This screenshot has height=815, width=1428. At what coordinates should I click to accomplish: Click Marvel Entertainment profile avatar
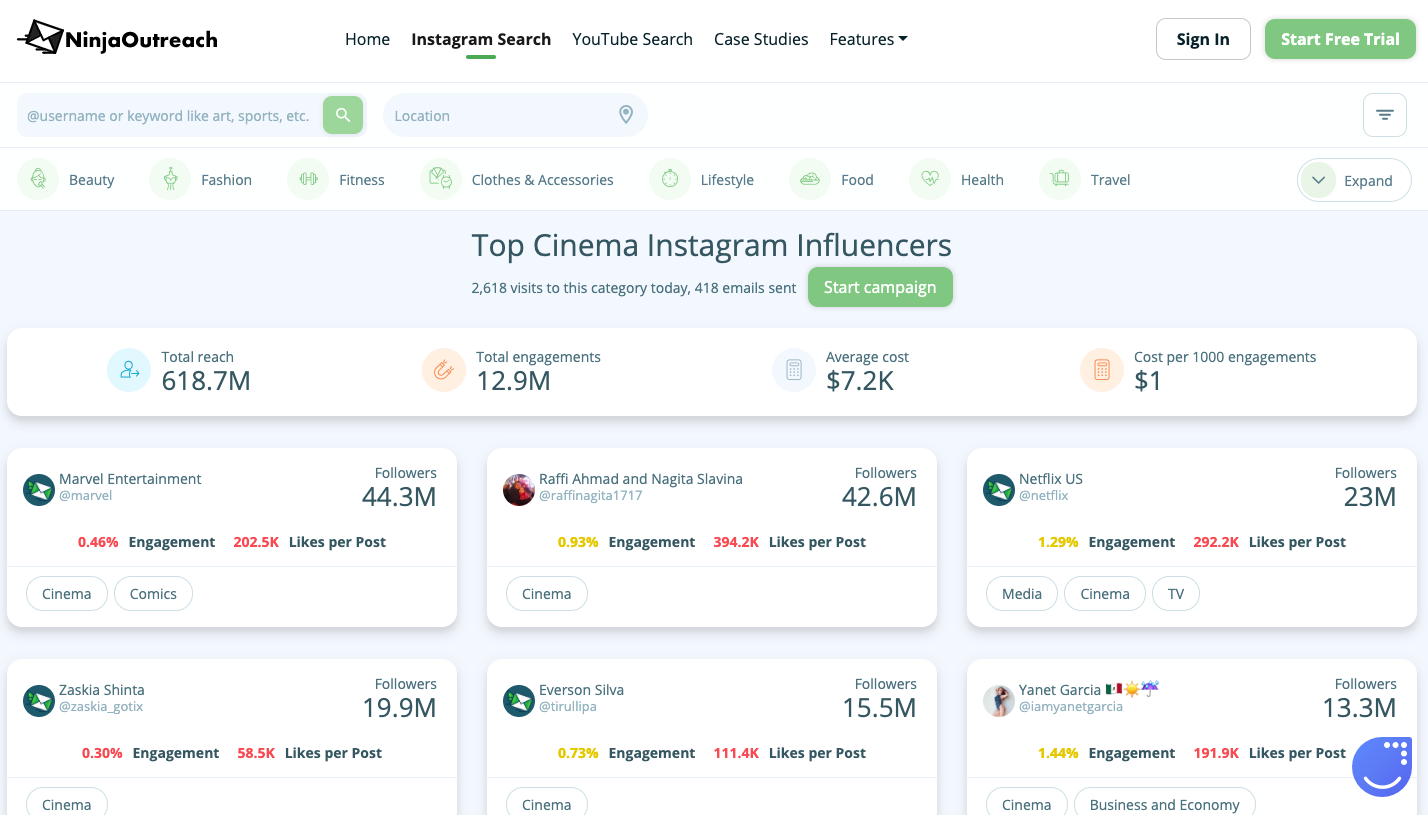39,490
